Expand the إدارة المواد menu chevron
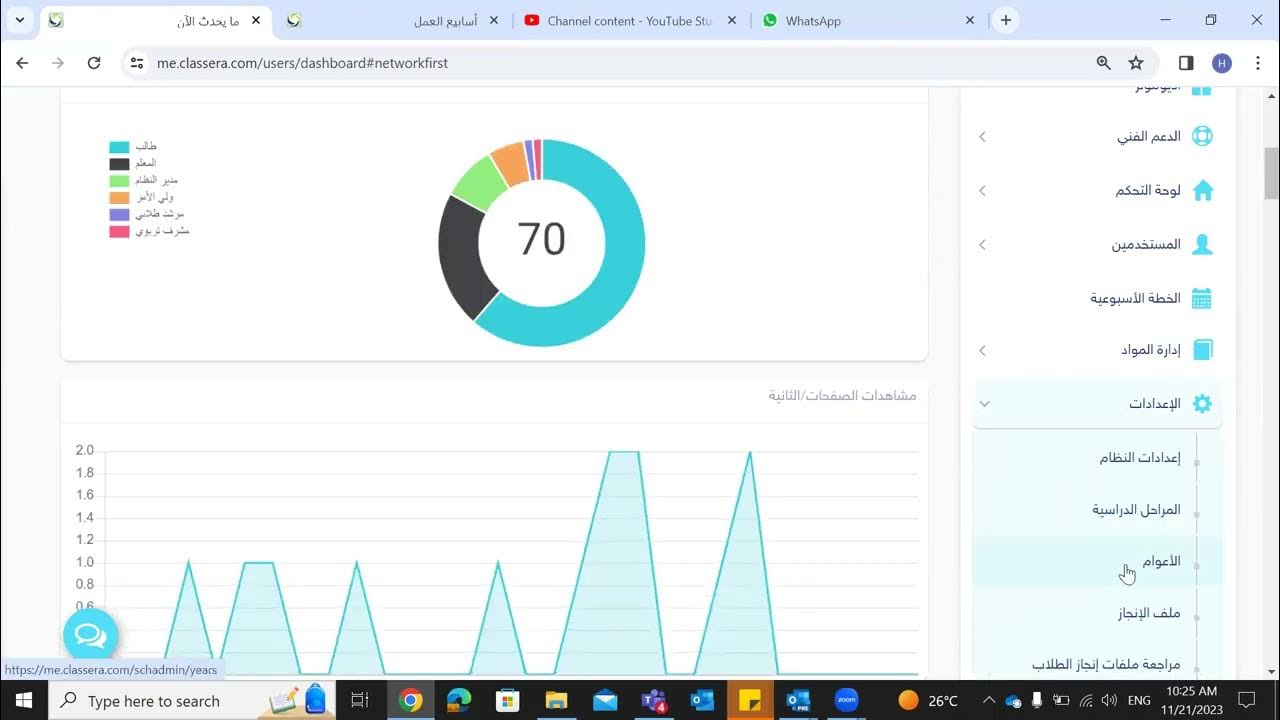This screenshot has height=720, width=1280. click(982, 350)
